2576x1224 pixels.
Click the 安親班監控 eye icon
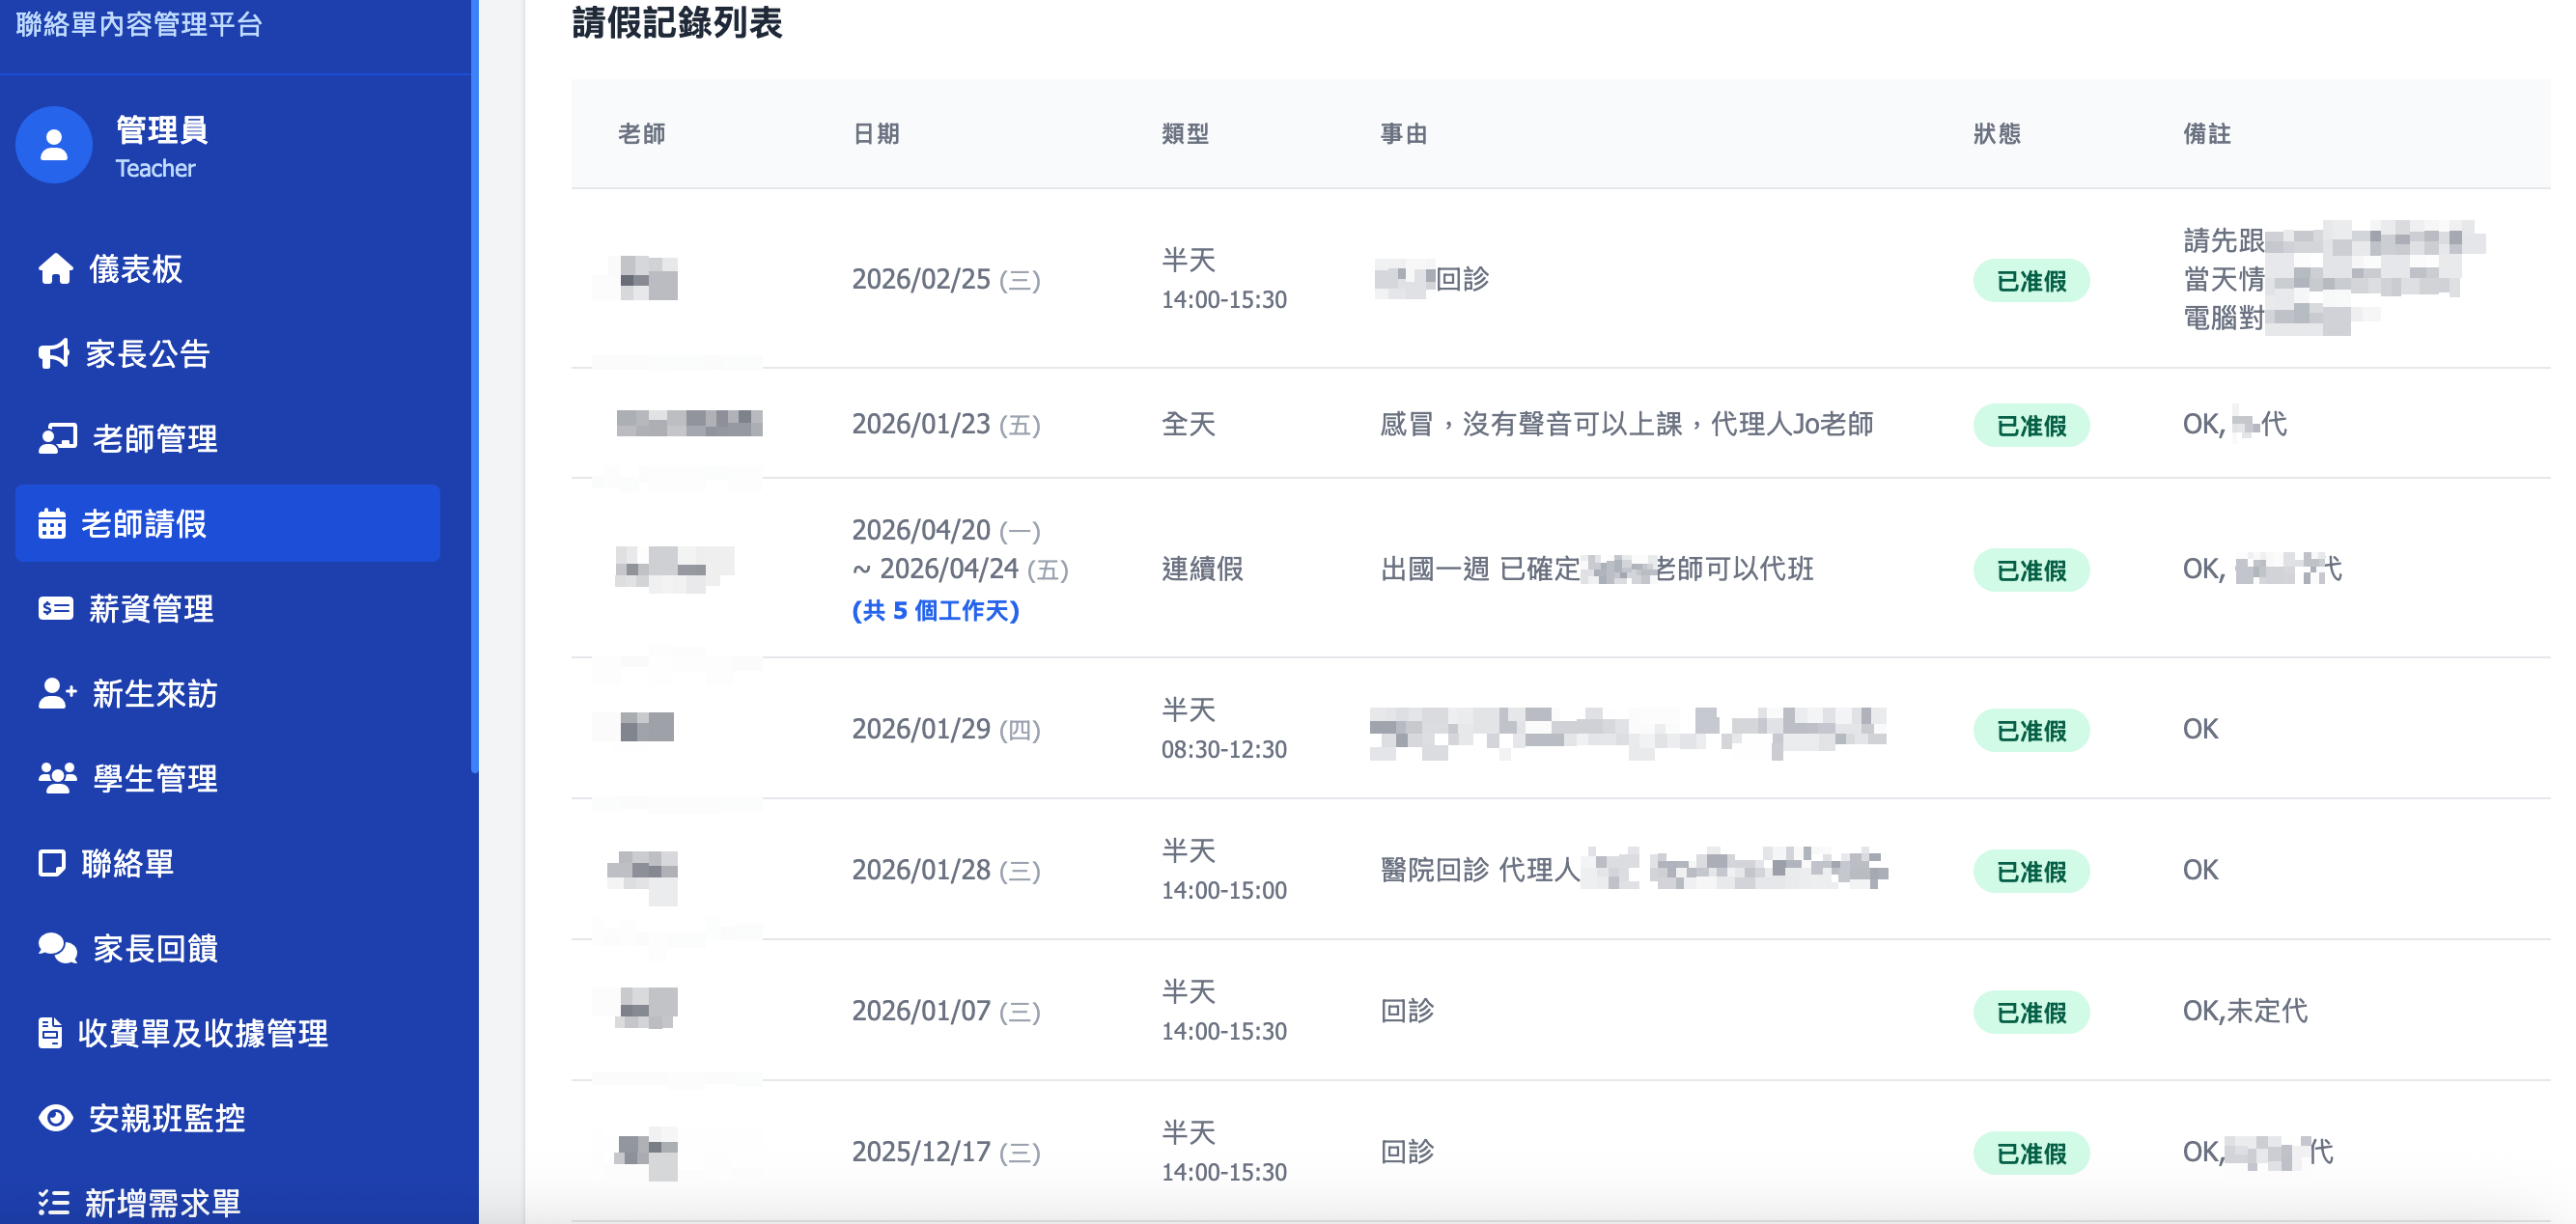tap(55, 1118)
